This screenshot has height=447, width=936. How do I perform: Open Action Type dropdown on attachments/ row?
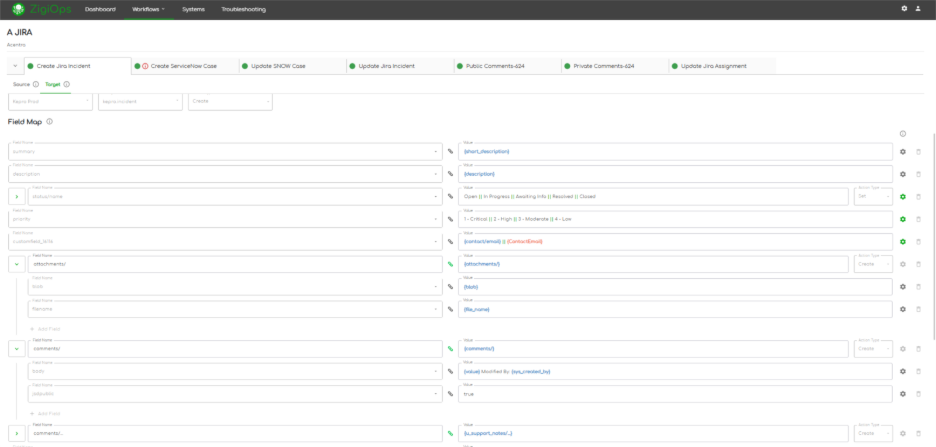coord(873,264)
